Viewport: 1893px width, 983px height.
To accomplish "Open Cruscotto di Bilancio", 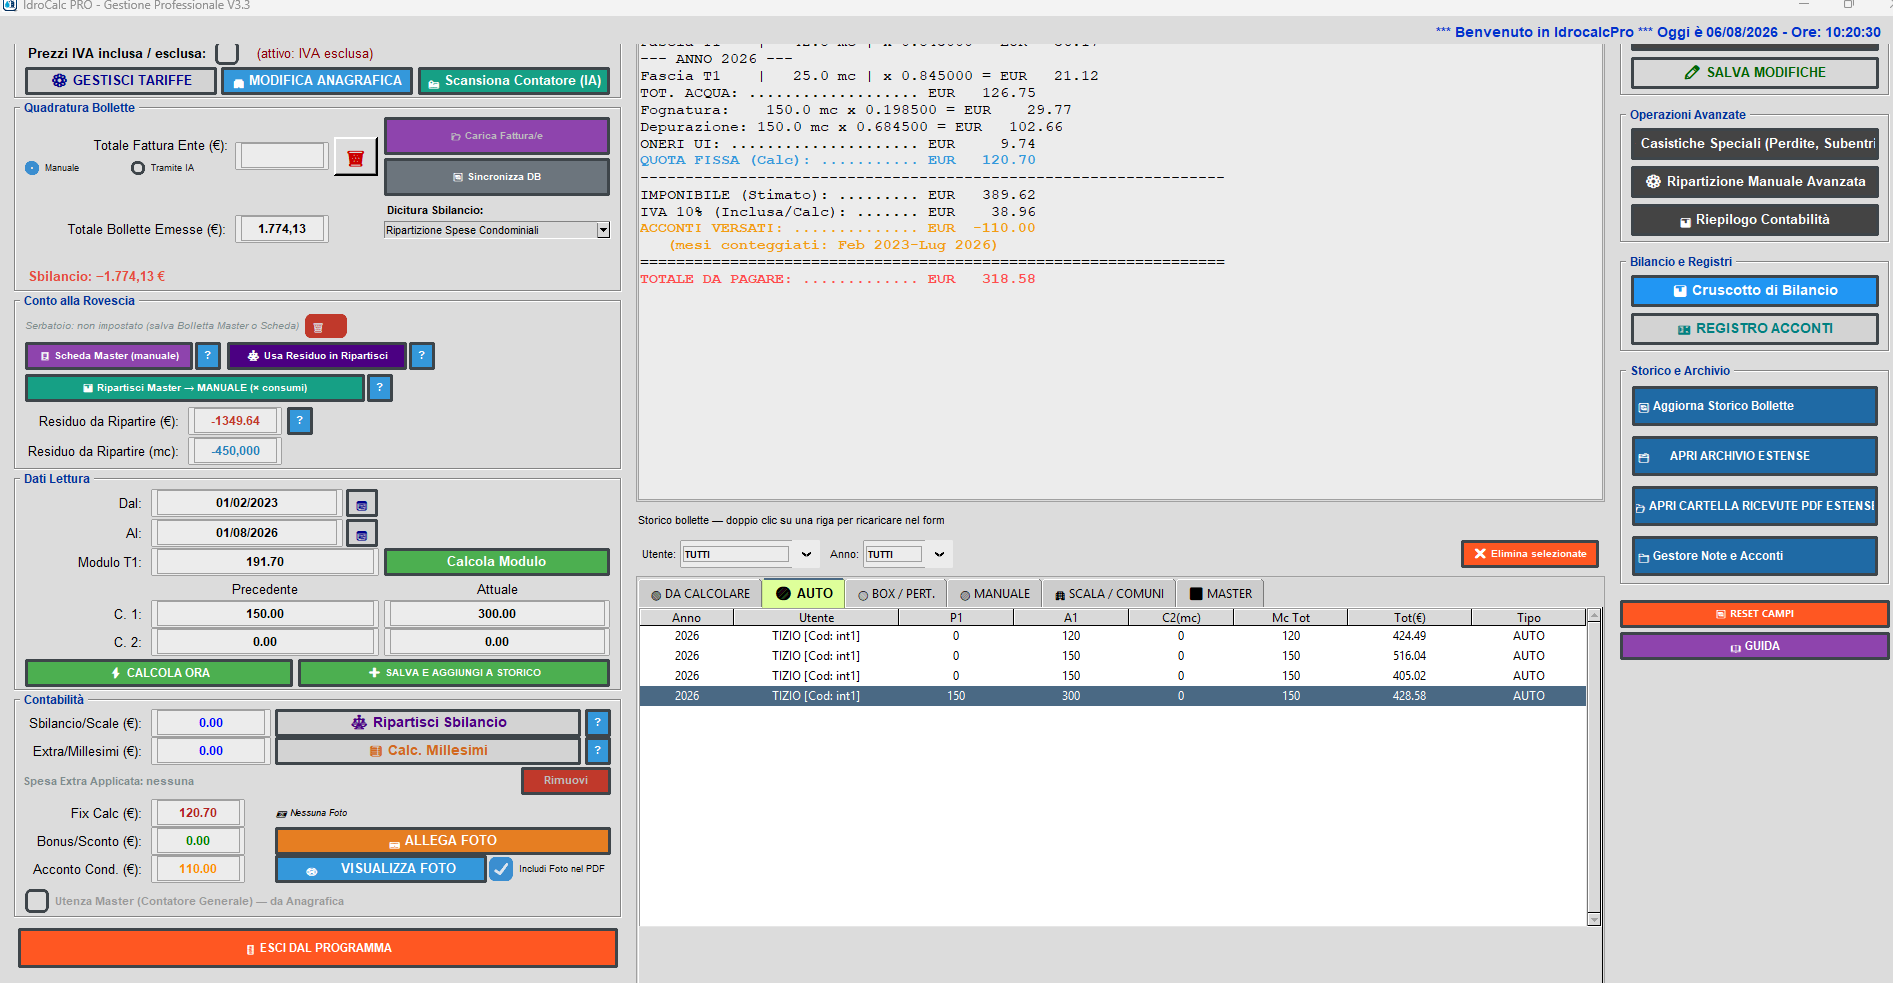I will (1754, 291).
